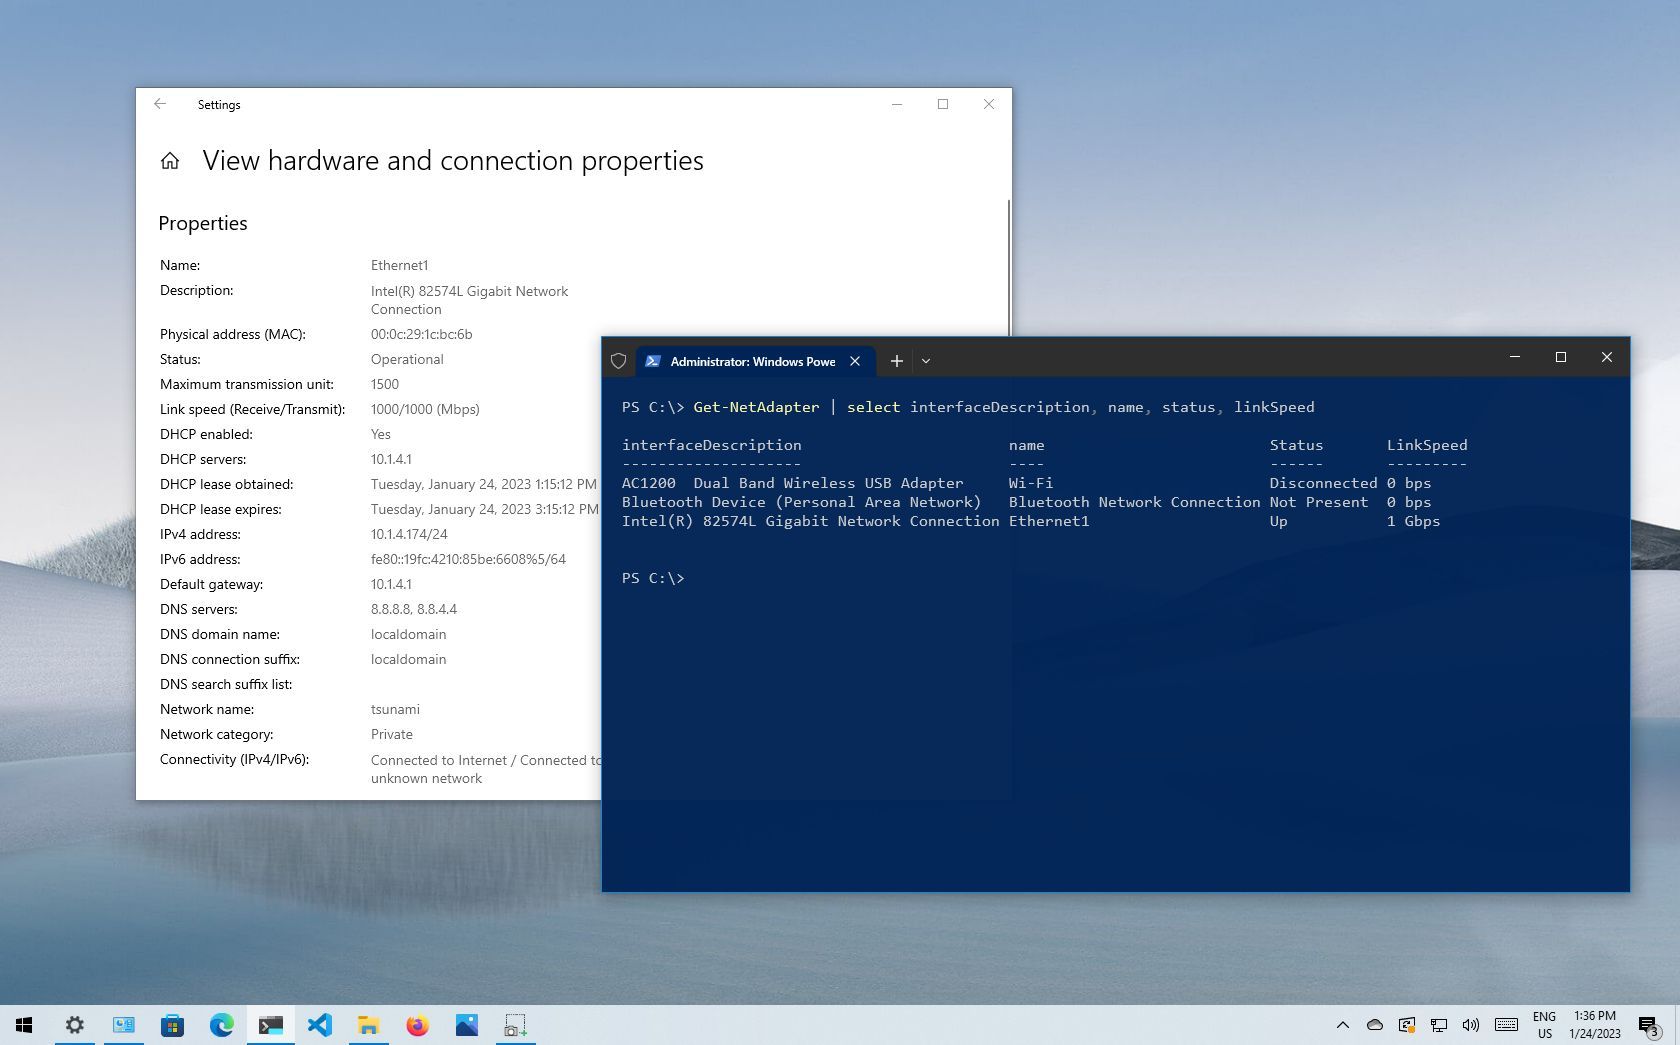Open File Explorer from the taskbar
This screenshot has height=1045, width=1680.
click(x=369, y=1025)
